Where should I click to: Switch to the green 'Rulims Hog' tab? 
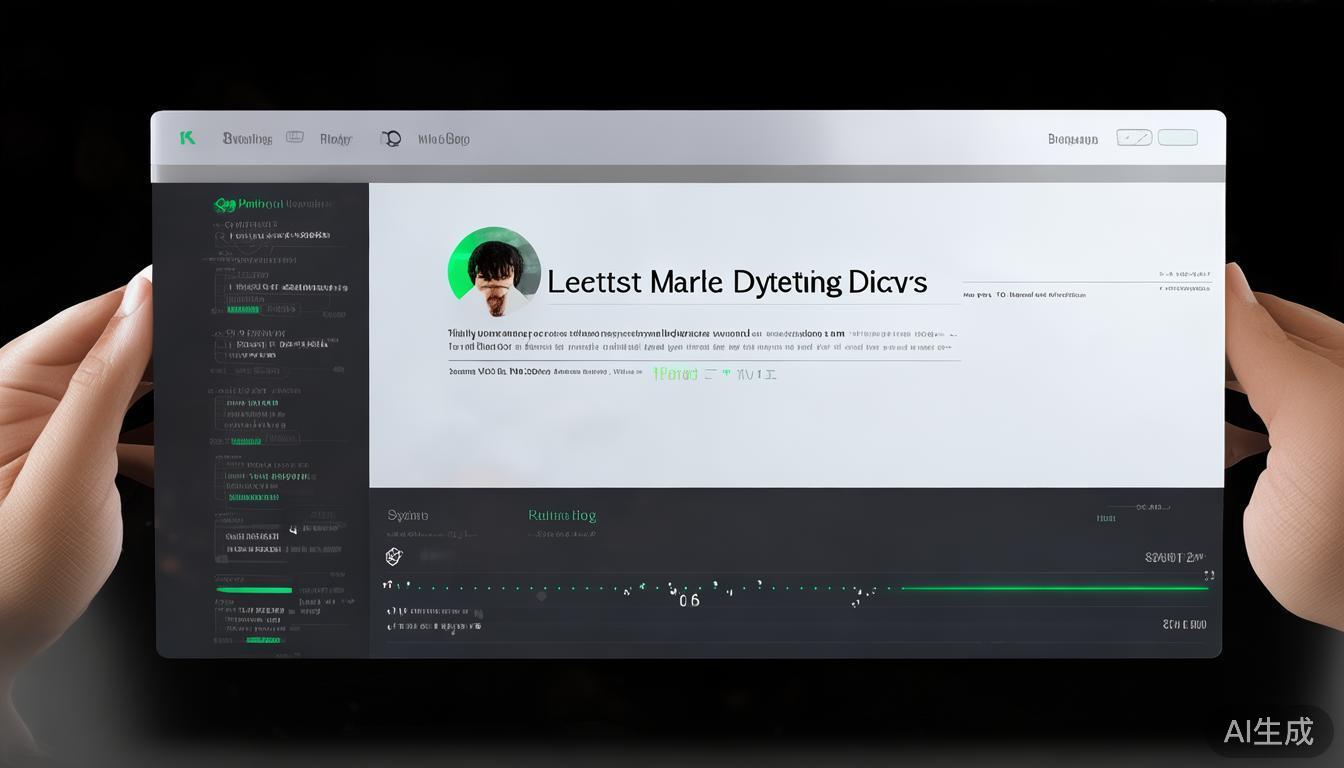coord(562,516)
